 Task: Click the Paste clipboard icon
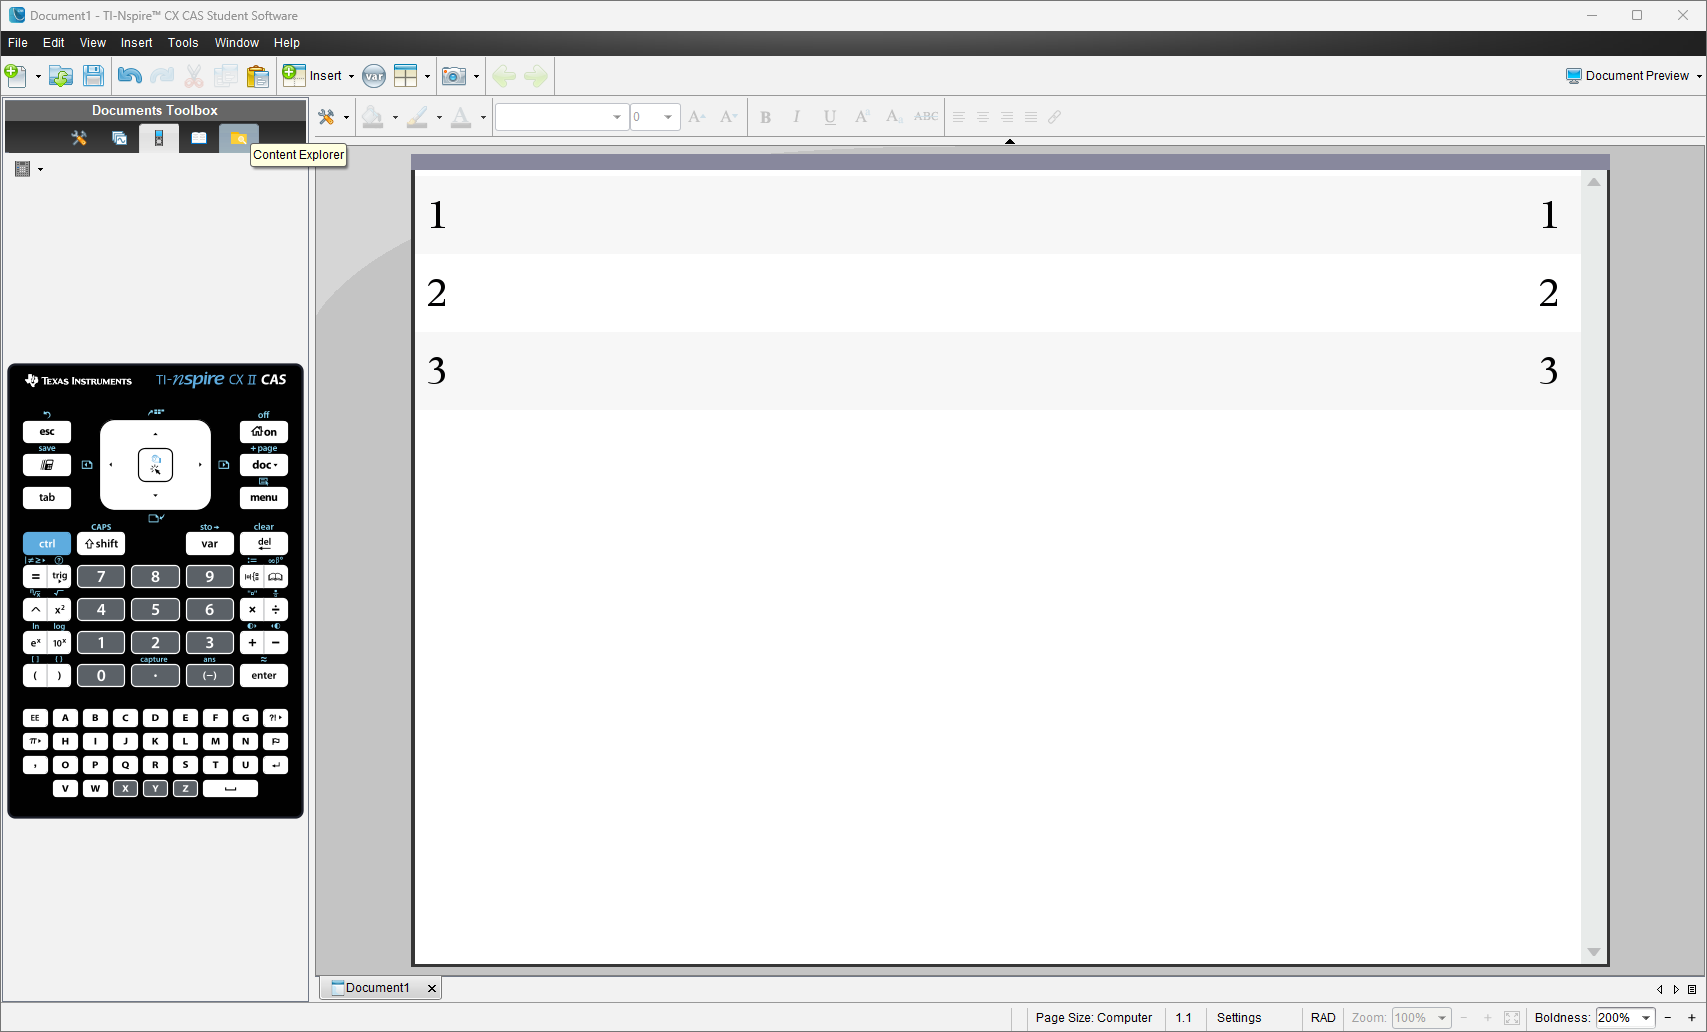point(258,76)
